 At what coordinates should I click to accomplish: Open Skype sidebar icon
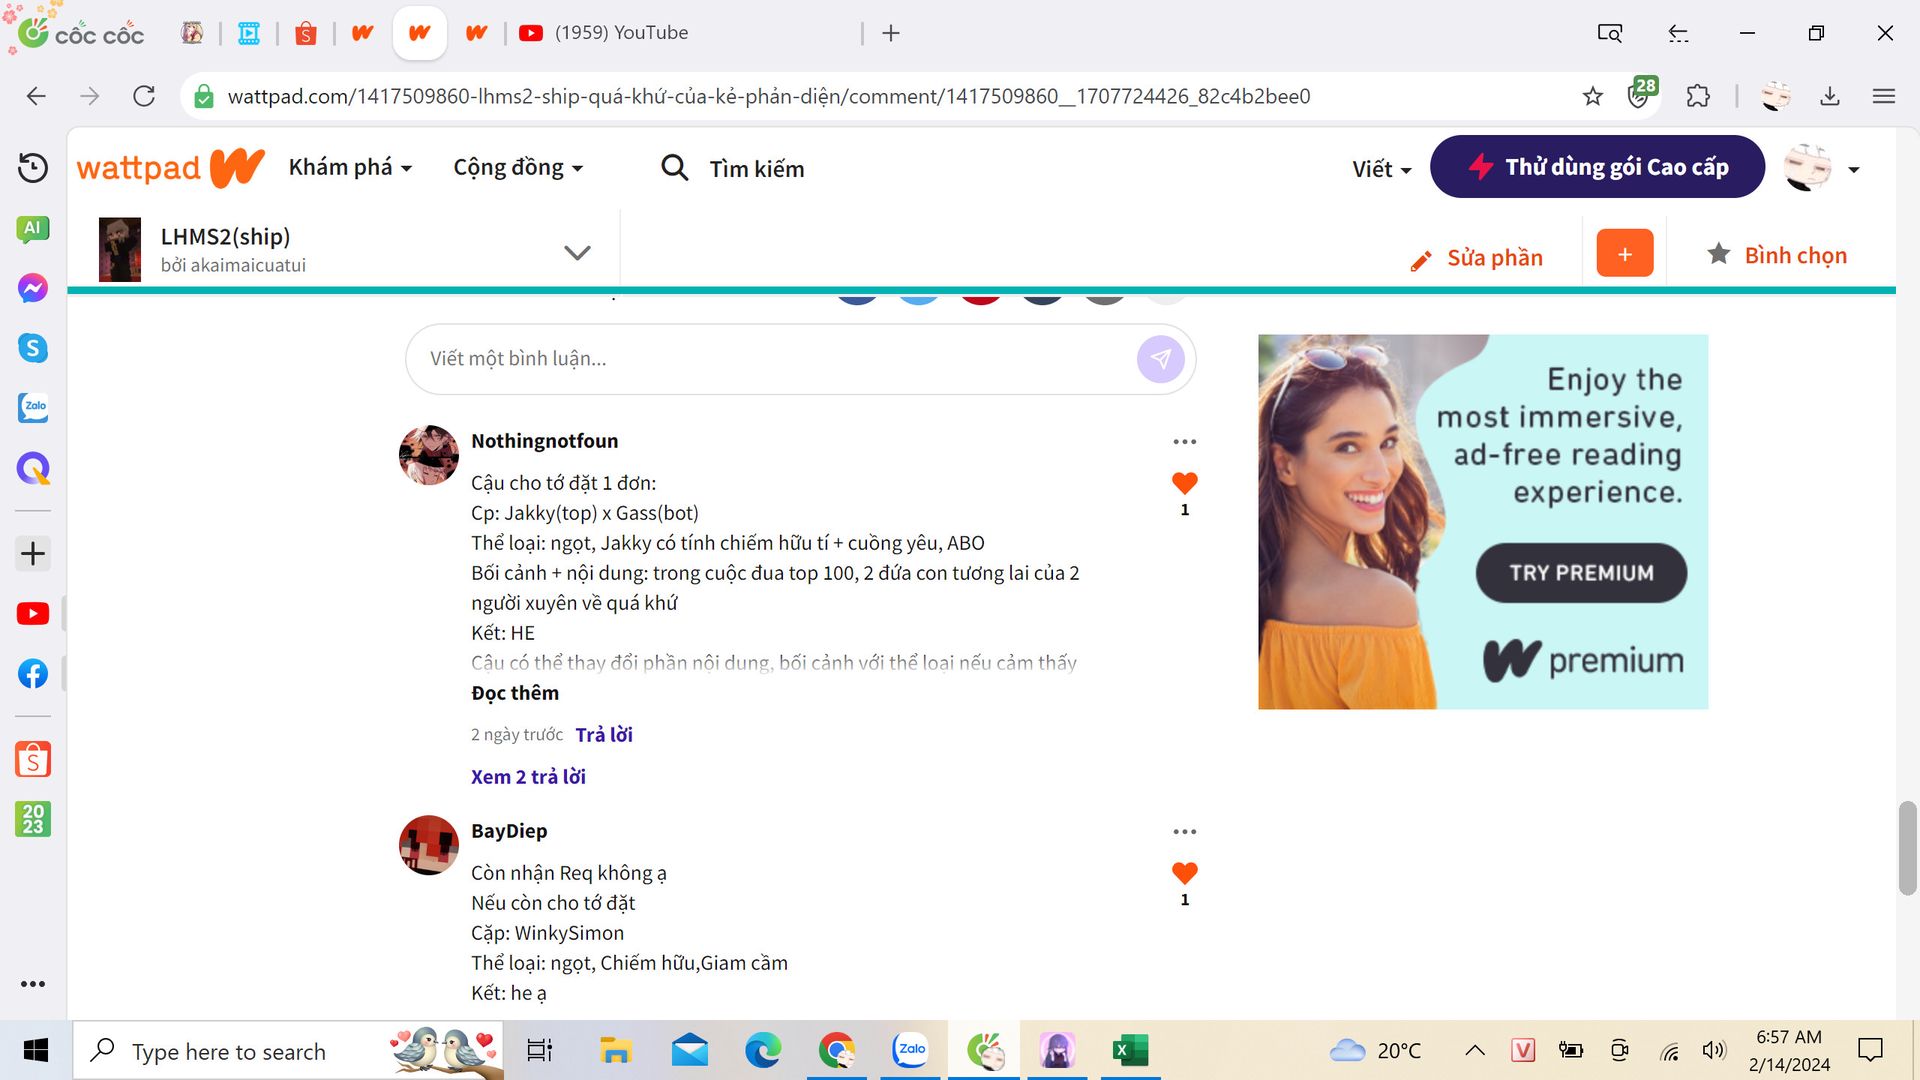coord(33,348)
